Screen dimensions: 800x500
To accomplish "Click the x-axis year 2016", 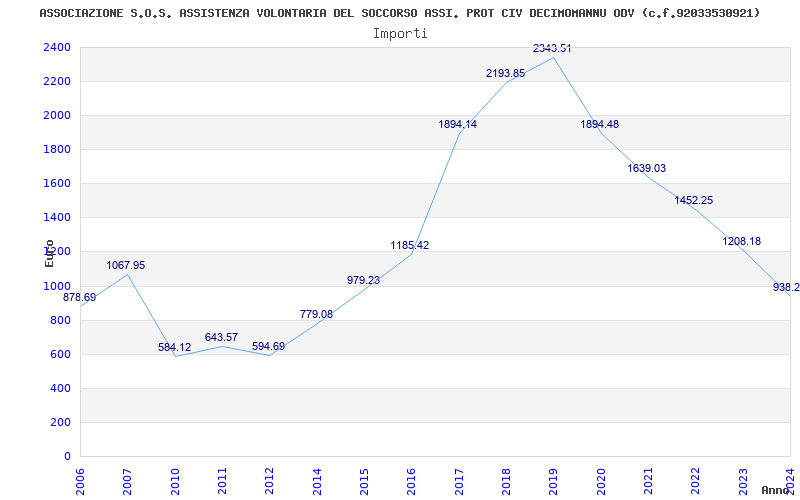I will [x=412, y=482].
